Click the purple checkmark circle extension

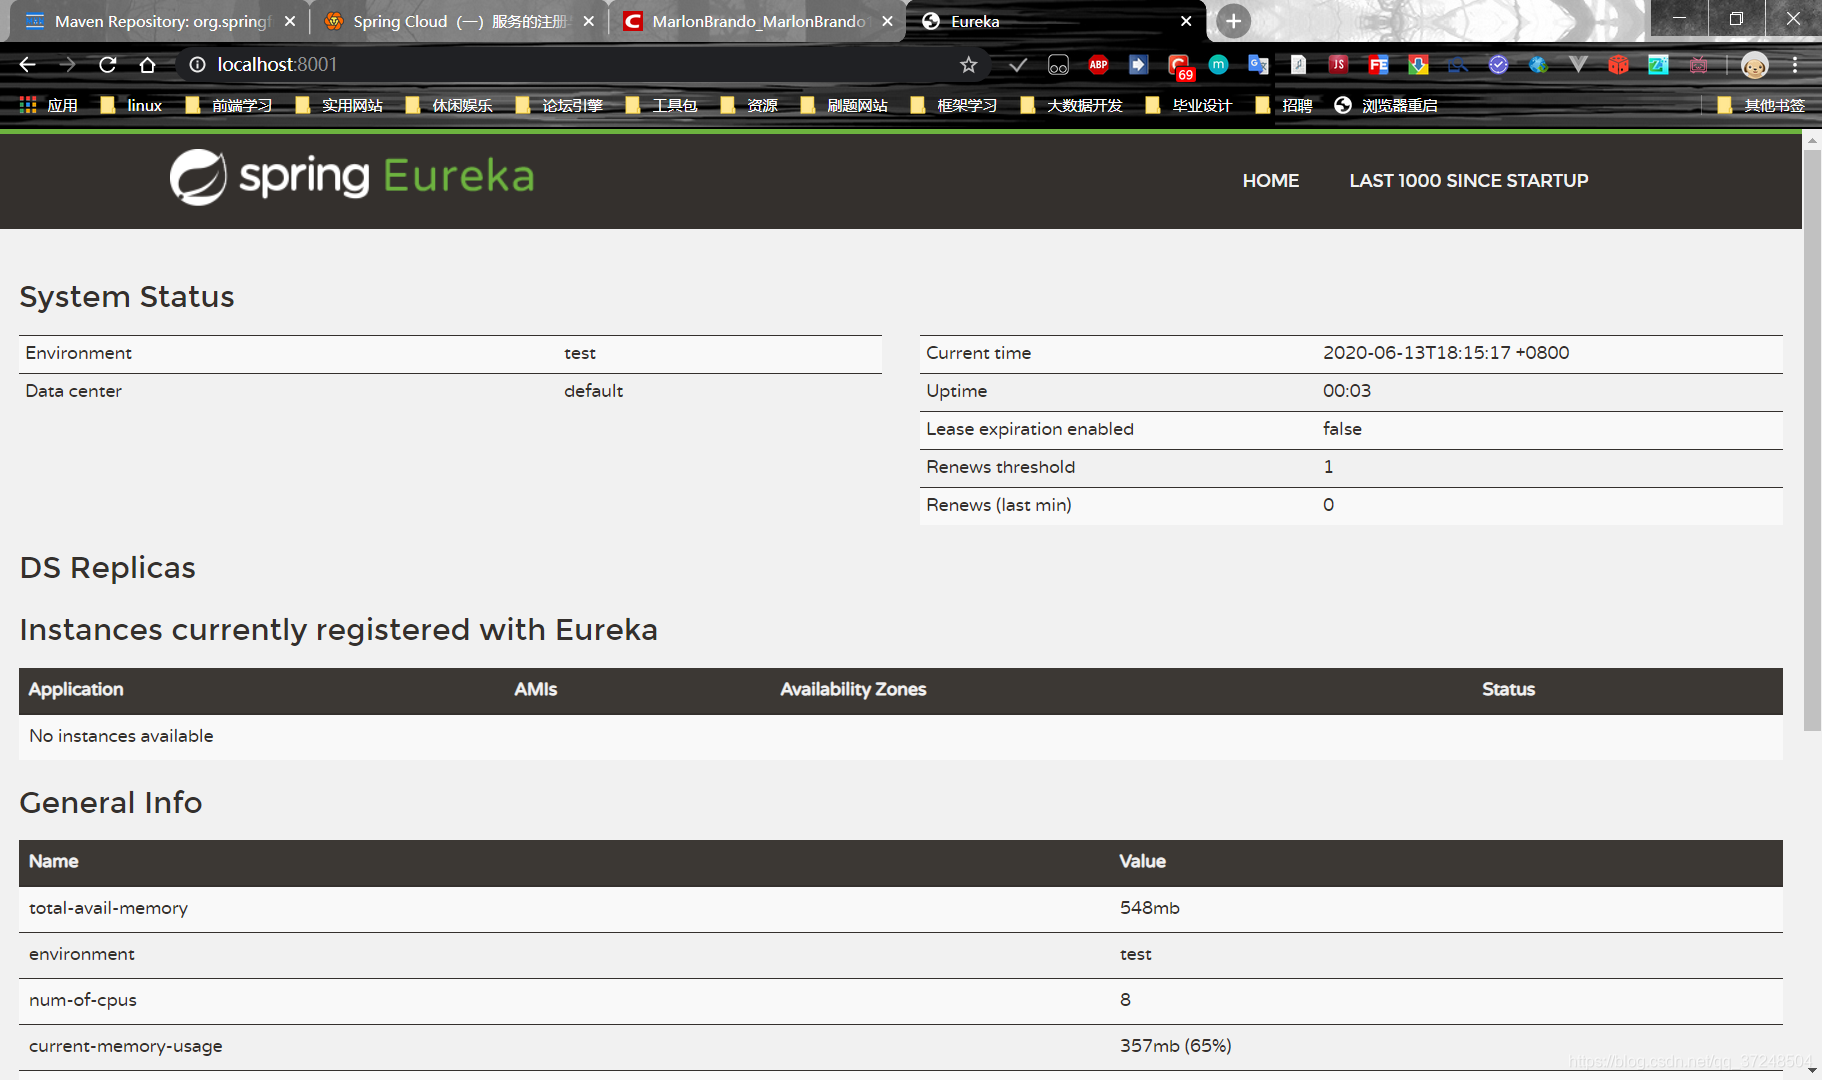tap(1498, 65)
